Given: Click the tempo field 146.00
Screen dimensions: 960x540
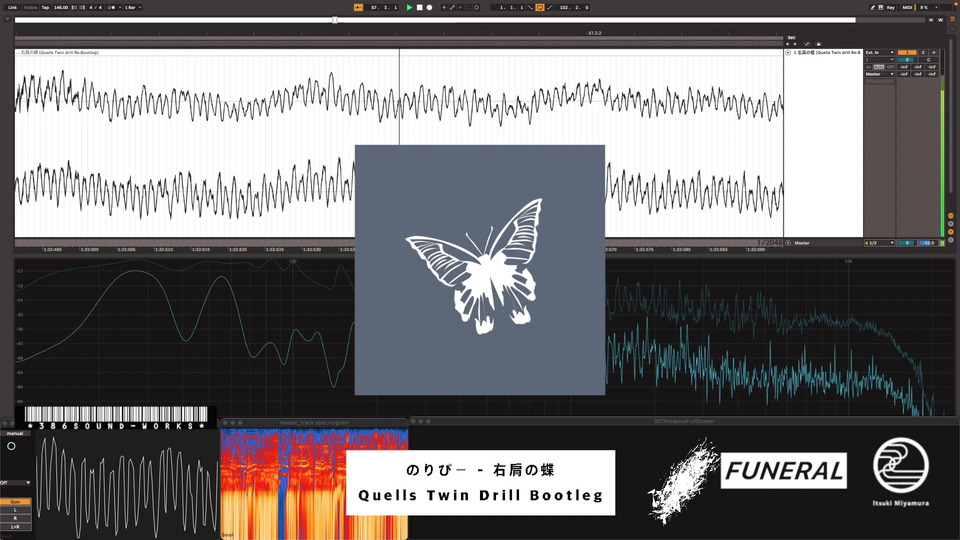Looking at the screenshot, I should click(x=61, y=7).
